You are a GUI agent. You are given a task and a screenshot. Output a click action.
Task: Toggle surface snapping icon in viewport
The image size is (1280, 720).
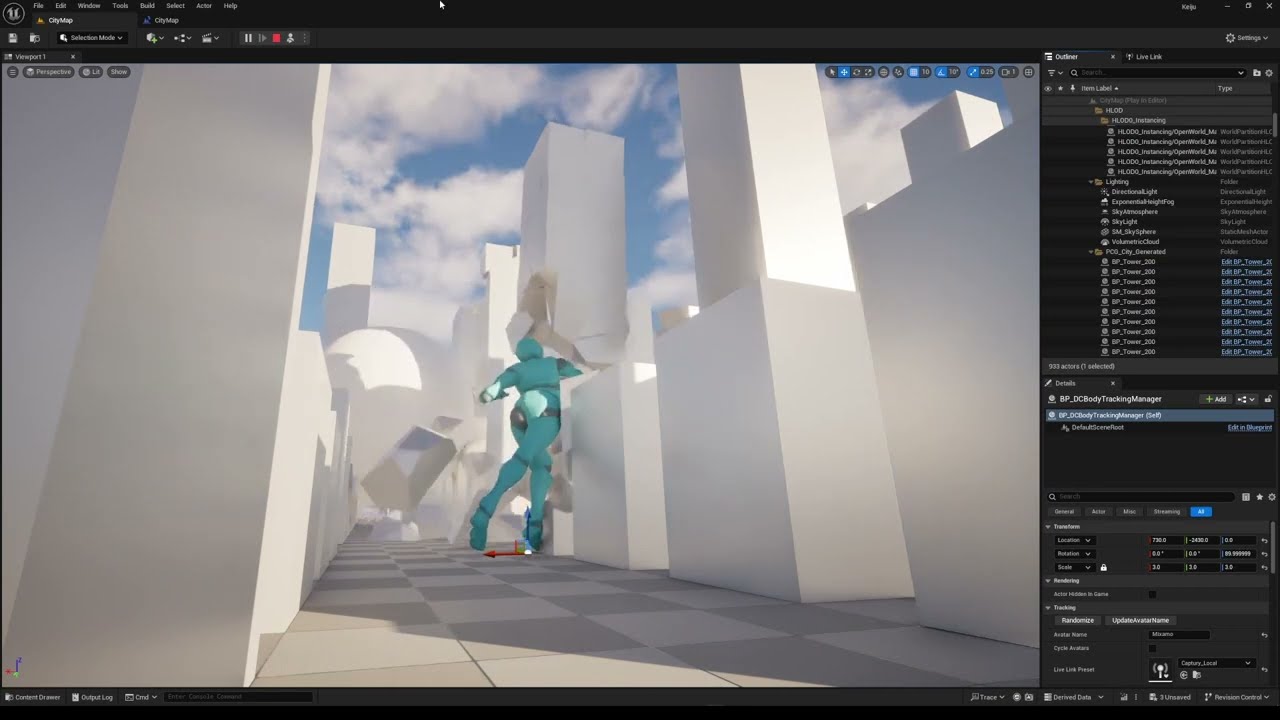(897, 72)
